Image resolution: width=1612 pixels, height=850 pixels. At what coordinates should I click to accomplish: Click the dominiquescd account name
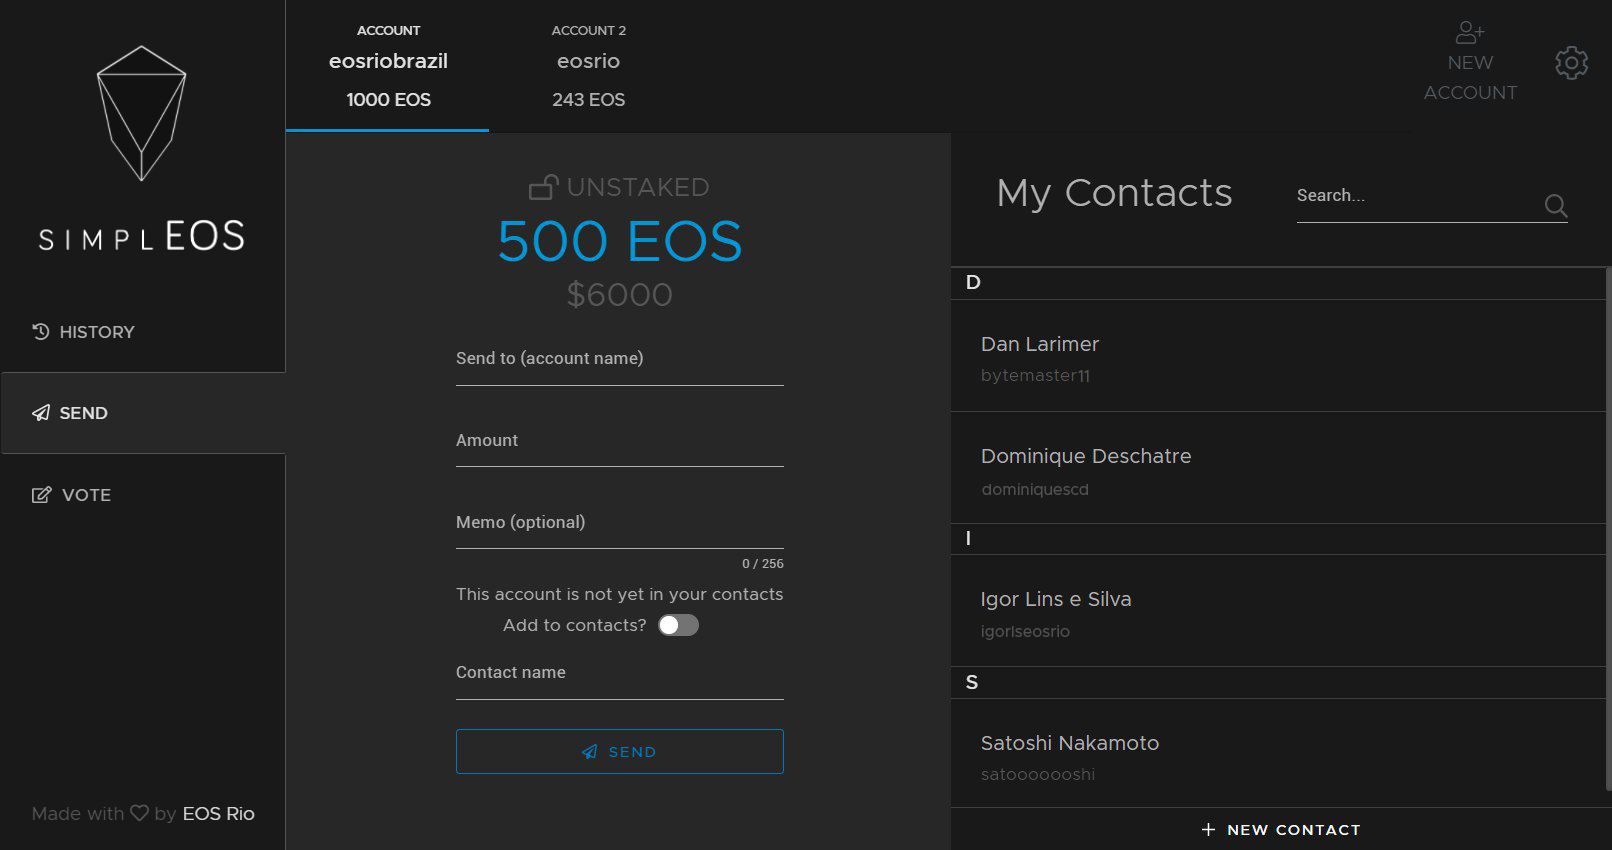[1035, 489]
